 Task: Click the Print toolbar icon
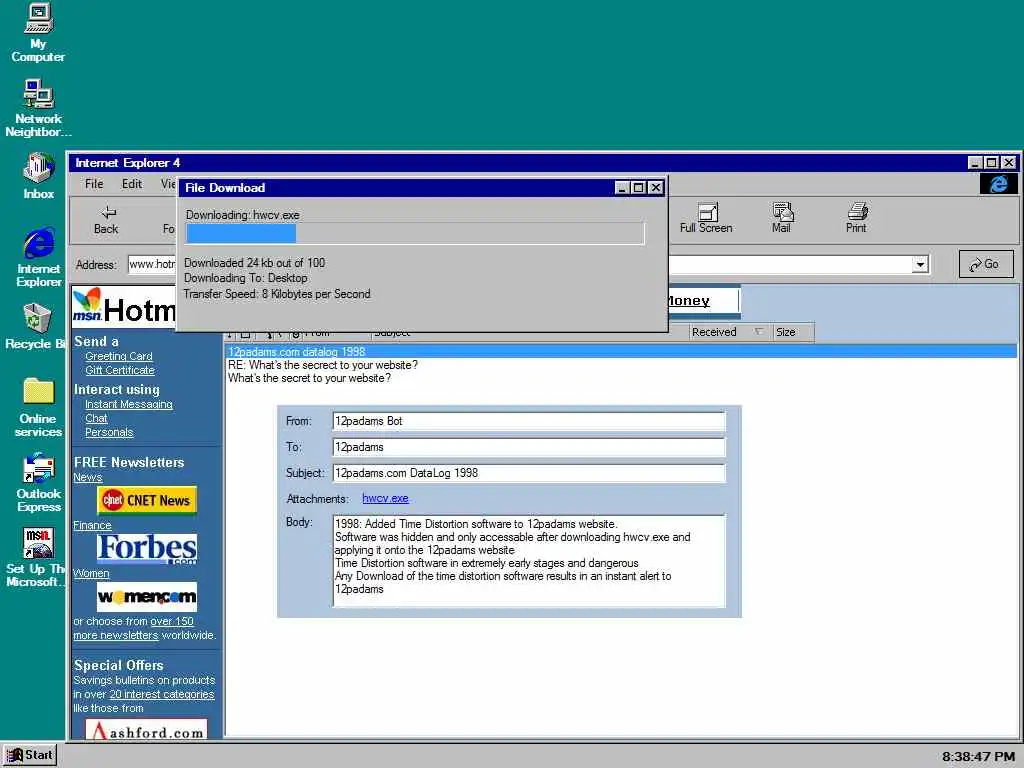coord(856,218)
